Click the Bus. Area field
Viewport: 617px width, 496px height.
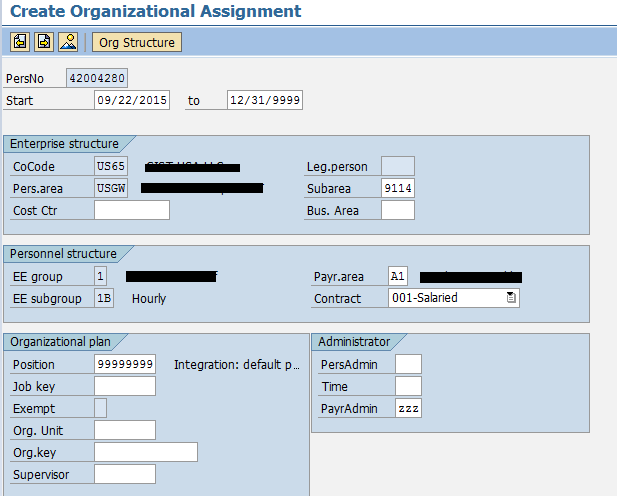click(398, 210)
